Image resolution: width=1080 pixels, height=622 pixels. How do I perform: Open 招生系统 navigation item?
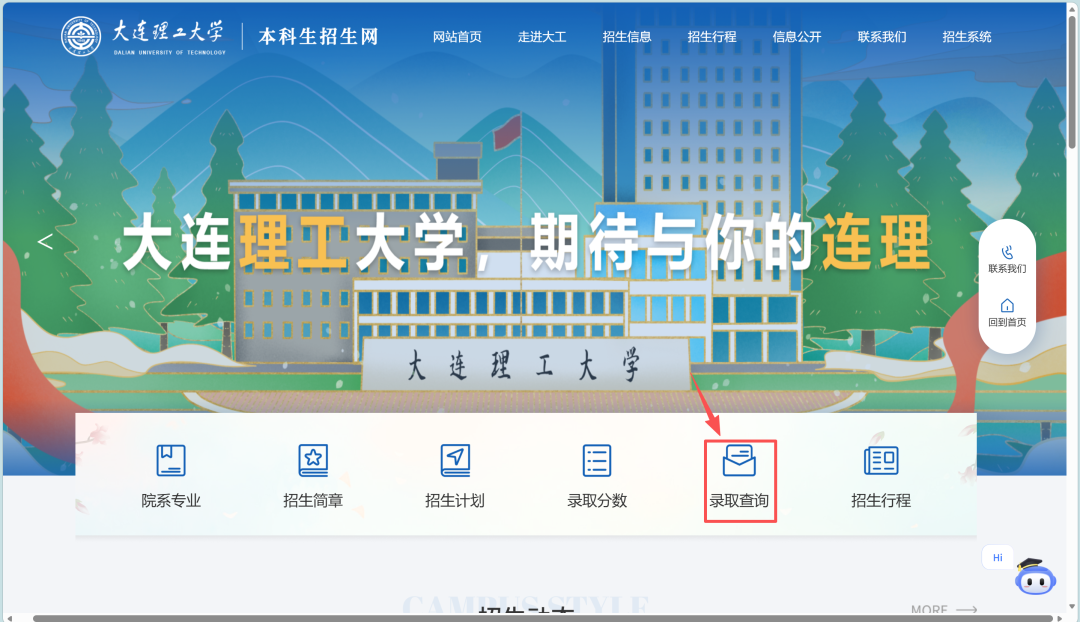[x=966, y=37]
